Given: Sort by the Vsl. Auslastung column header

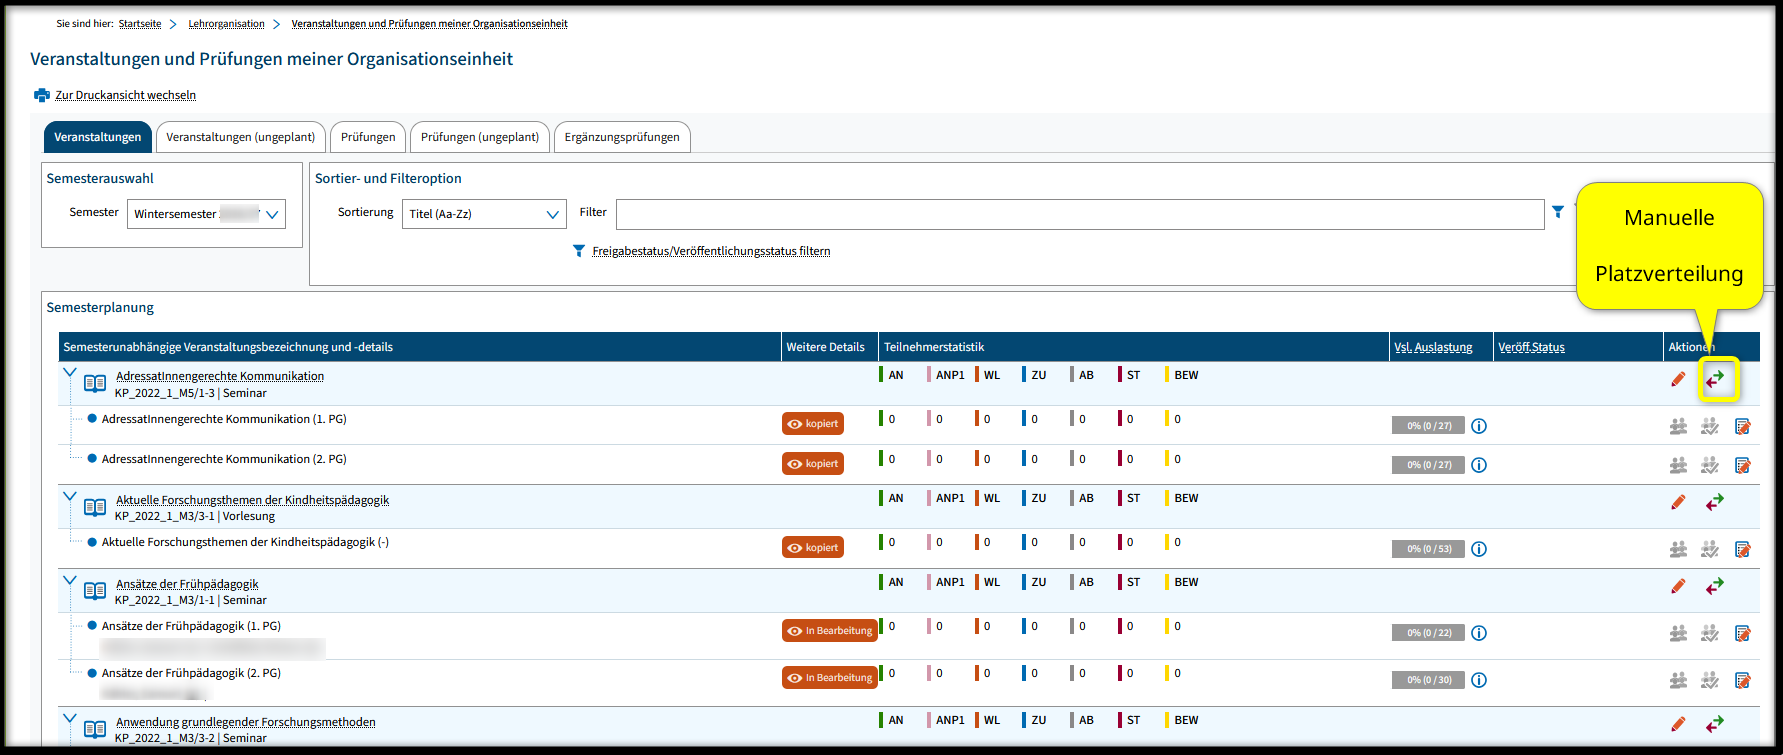Looking at the screenshot, I should pos(1434,347).
